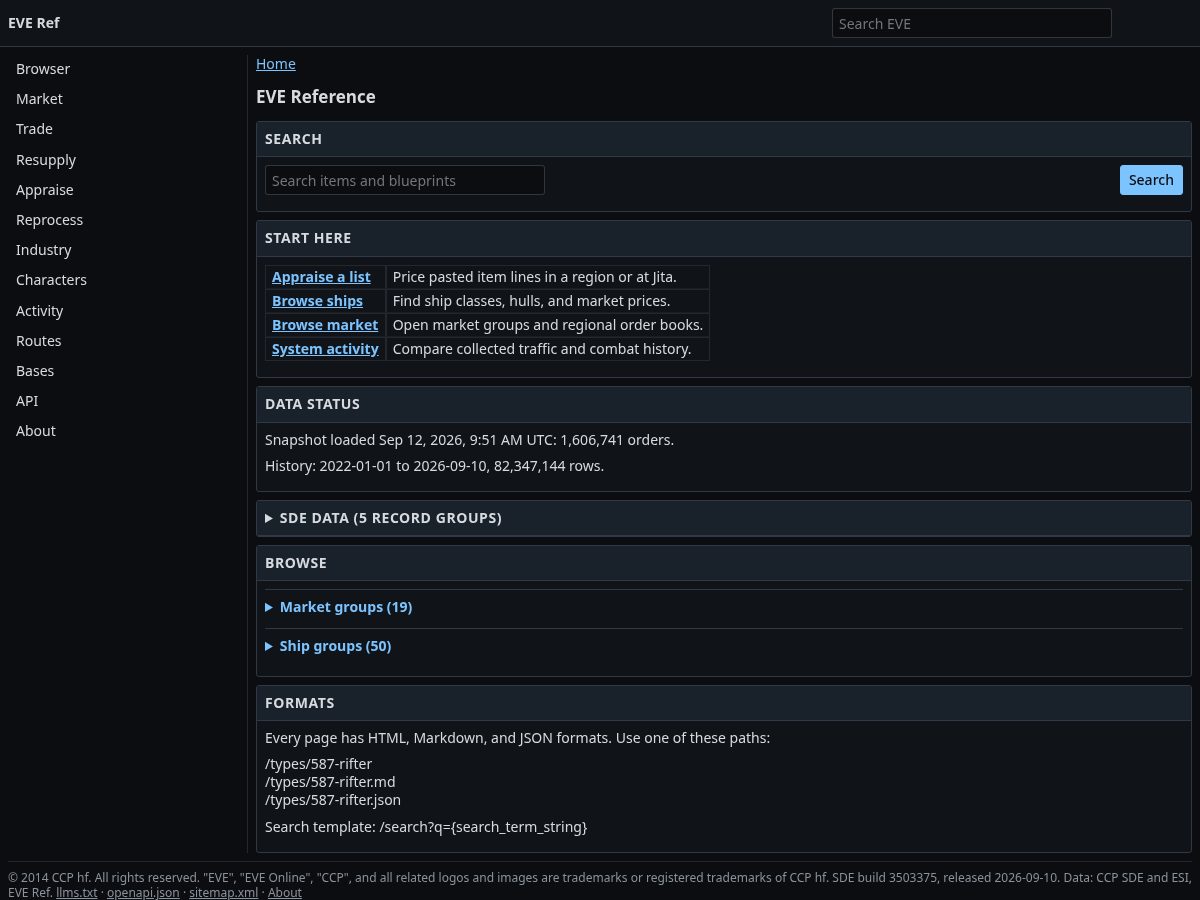This screenshot has width=1200, height=900.
Task: Click the EVE Ref site title
Action: pos(34,23)
